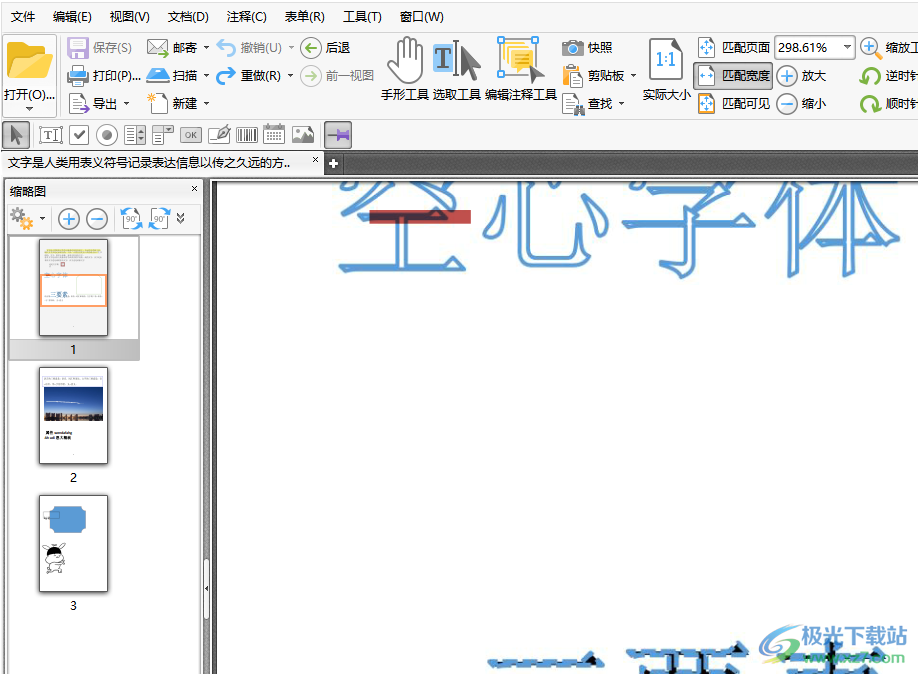Open the Clipboard 剪贴板 dropdown arrow
Image resolution: width=918 pixels, height=674 pixels.
pyautogui.click(x=633, y=76)
